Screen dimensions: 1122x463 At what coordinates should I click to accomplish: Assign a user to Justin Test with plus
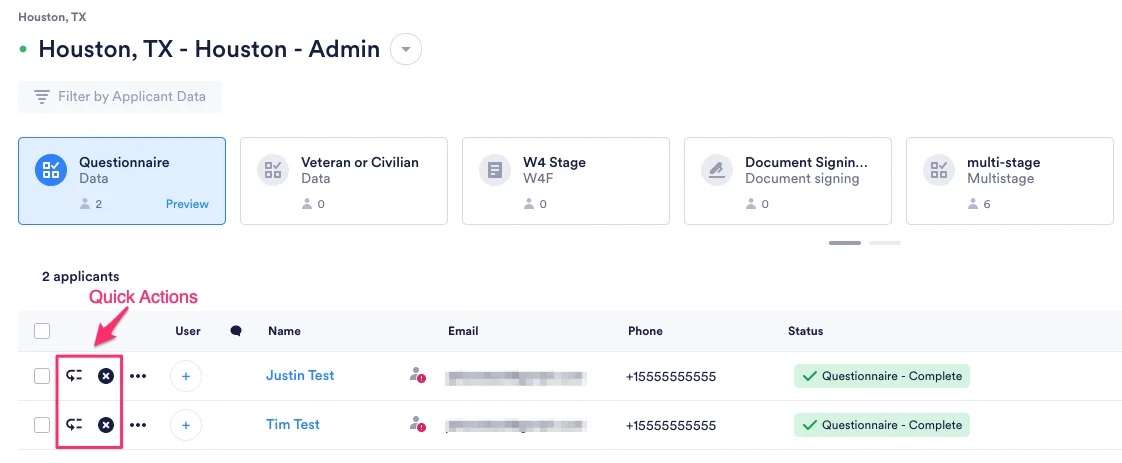pyautogui.click(x=186, y=376)
